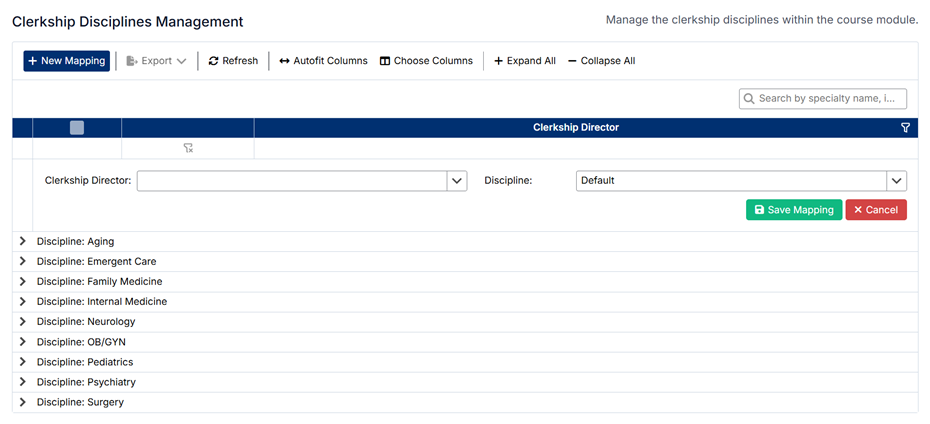Open the Export dropdown menu
The height and width of the screenshot is (424, 930).
coord(157,61)
